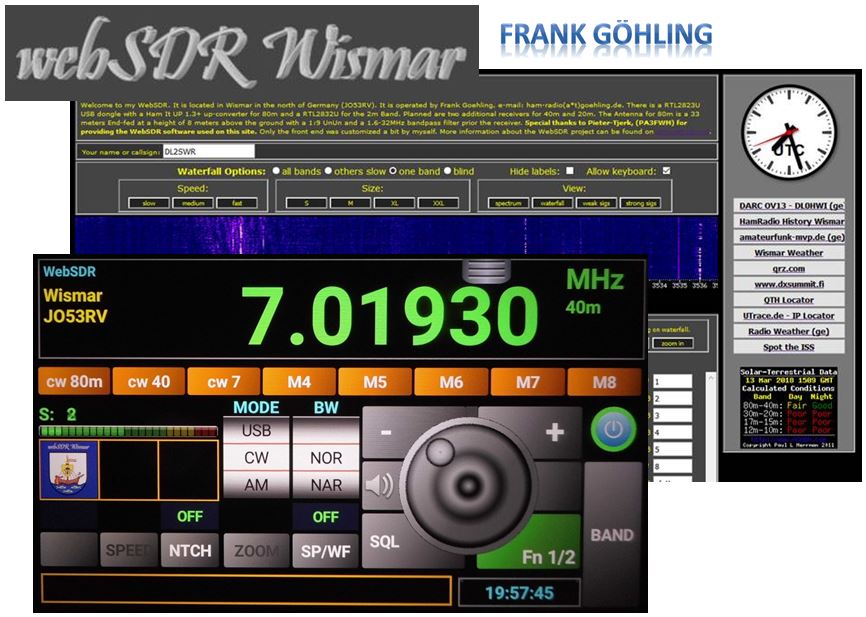Set waterfall speed to fast
The image size is (866, 617).
pyautogui.click(x=237, y=203)
